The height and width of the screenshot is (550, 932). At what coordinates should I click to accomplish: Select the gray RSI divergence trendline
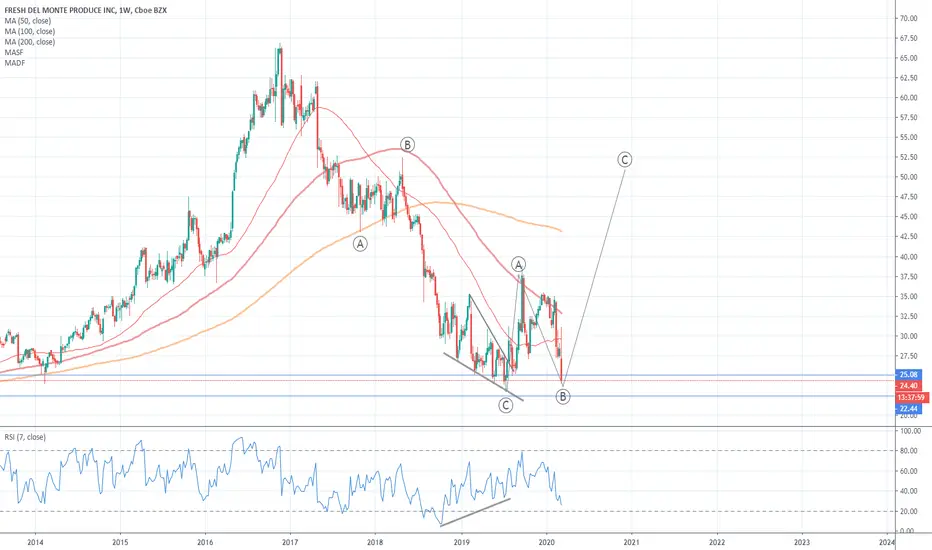click(x=475, y=512)
